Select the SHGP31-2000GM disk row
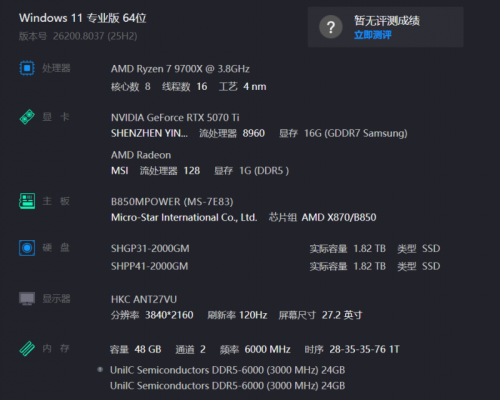This screenshot has height=400, width=500. click(x=275, y=249)
